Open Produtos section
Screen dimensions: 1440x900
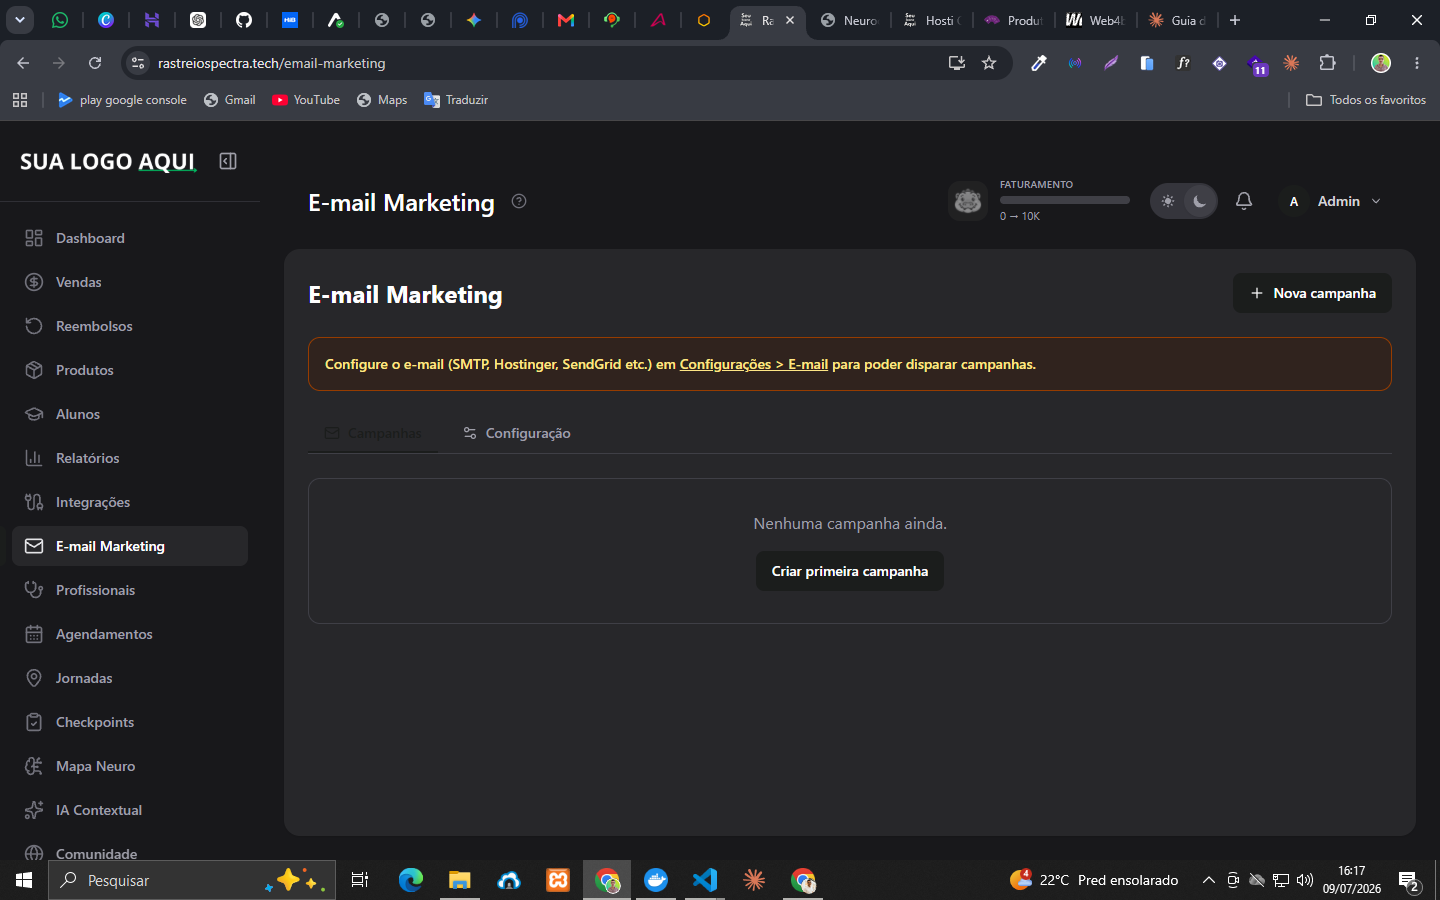click(130, 370)
